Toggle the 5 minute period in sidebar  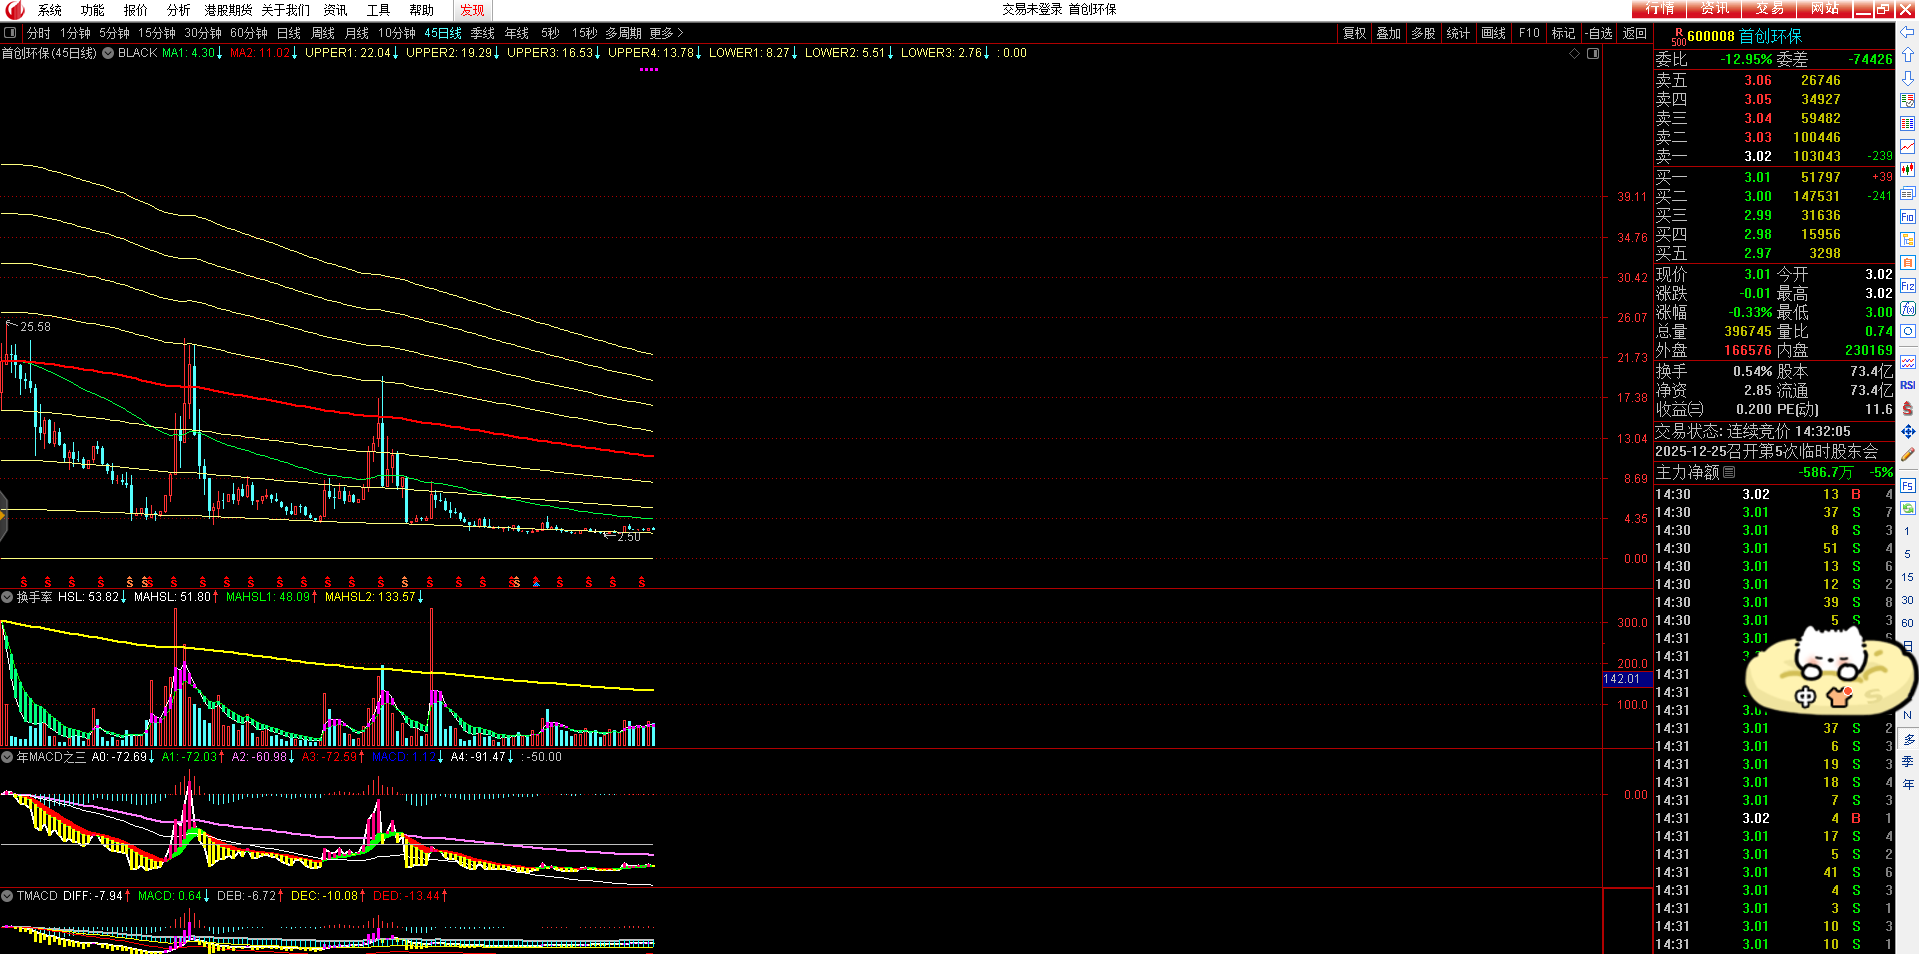(x=1907, y=554)
